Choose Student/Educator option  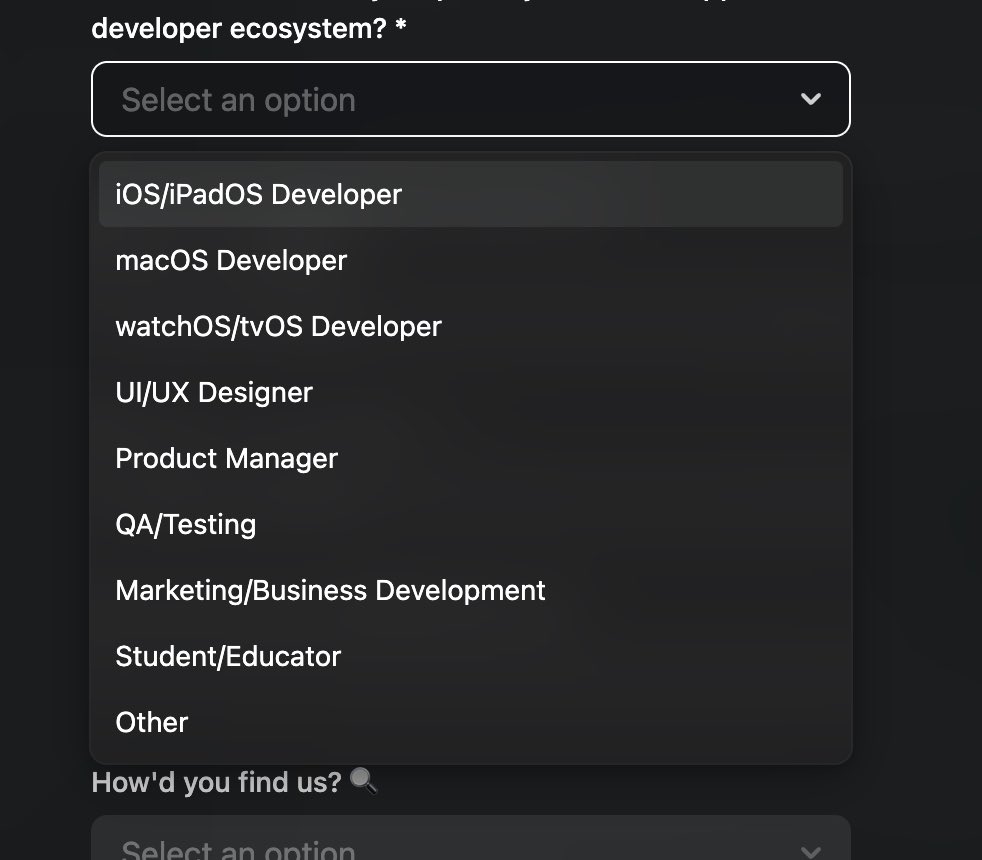(x=470, y=656)
